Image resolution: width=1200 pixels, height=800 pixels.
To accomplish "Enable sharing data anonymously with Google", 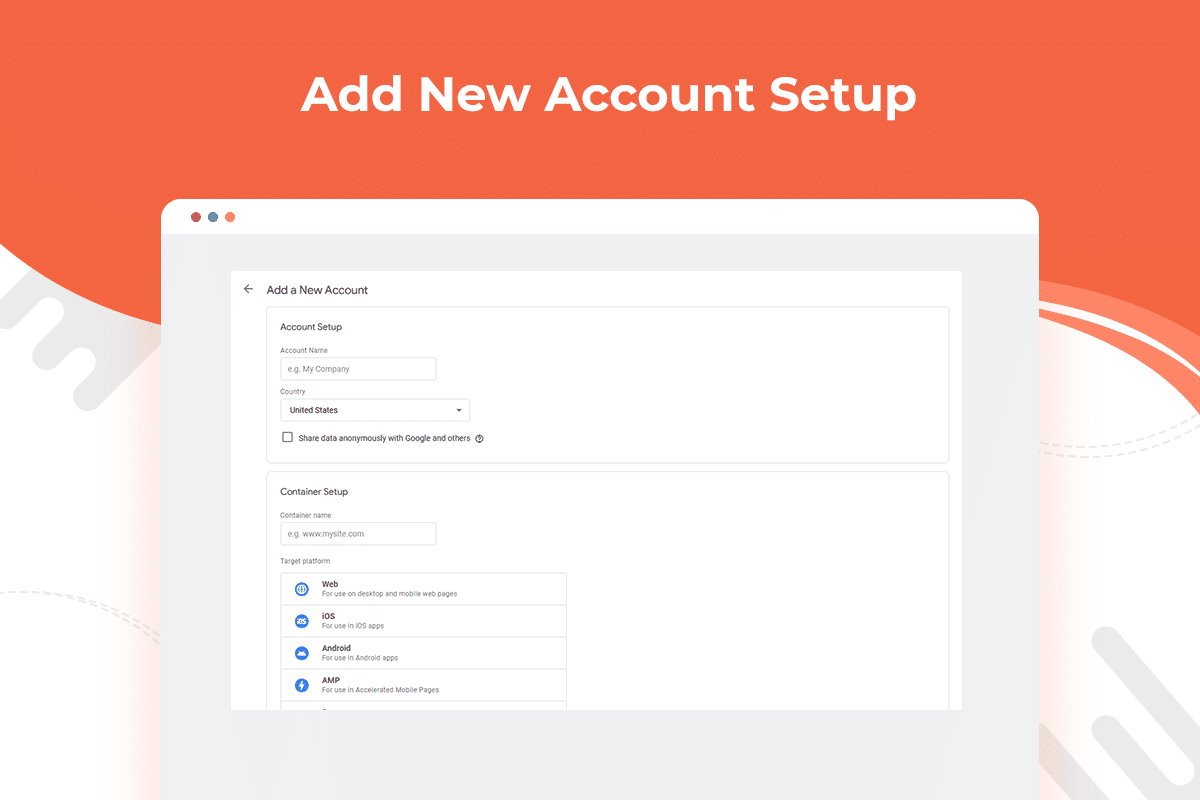I will click(287, 437).
